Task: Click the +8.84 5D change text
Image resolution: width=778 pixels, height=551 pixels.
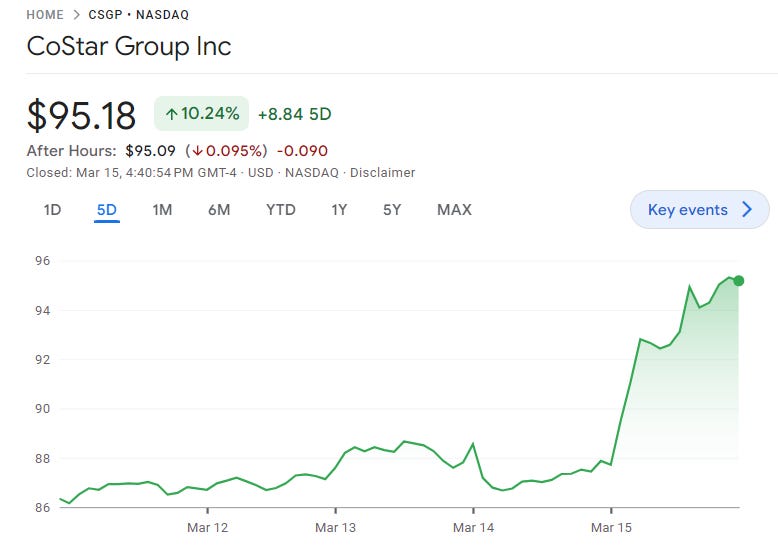Action: (x=295, y=114)
